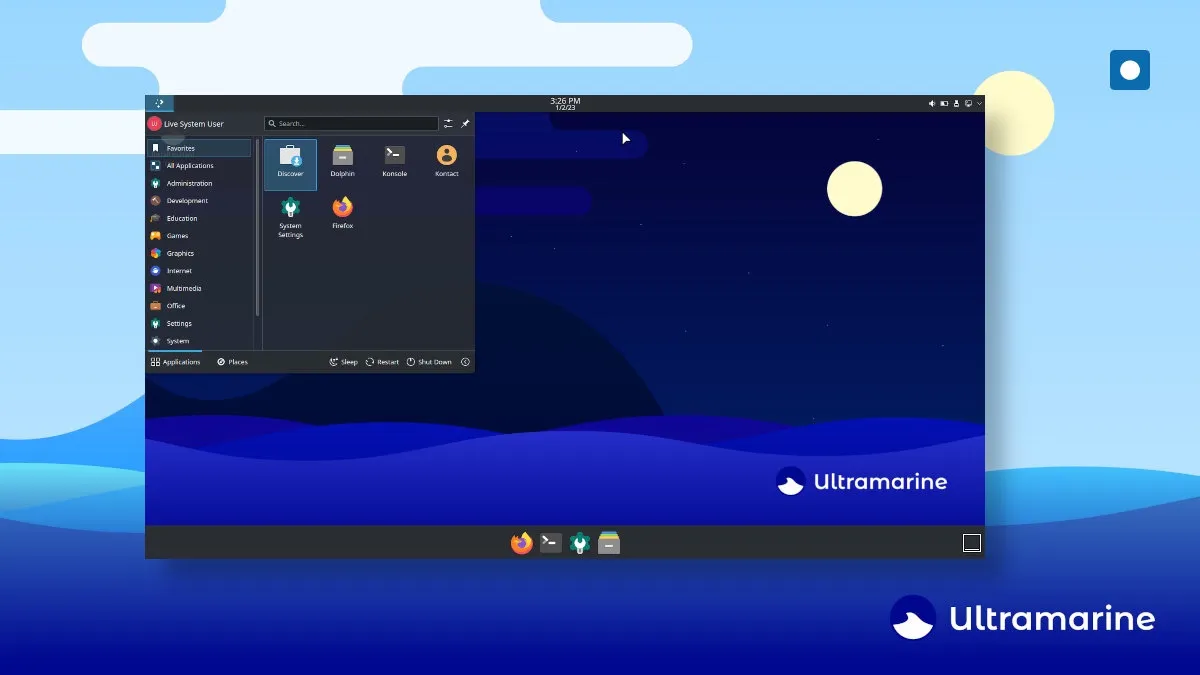Viewport: 1200px width, 675px height.
Task: Click inside the Search field
Action: (350, 123)
